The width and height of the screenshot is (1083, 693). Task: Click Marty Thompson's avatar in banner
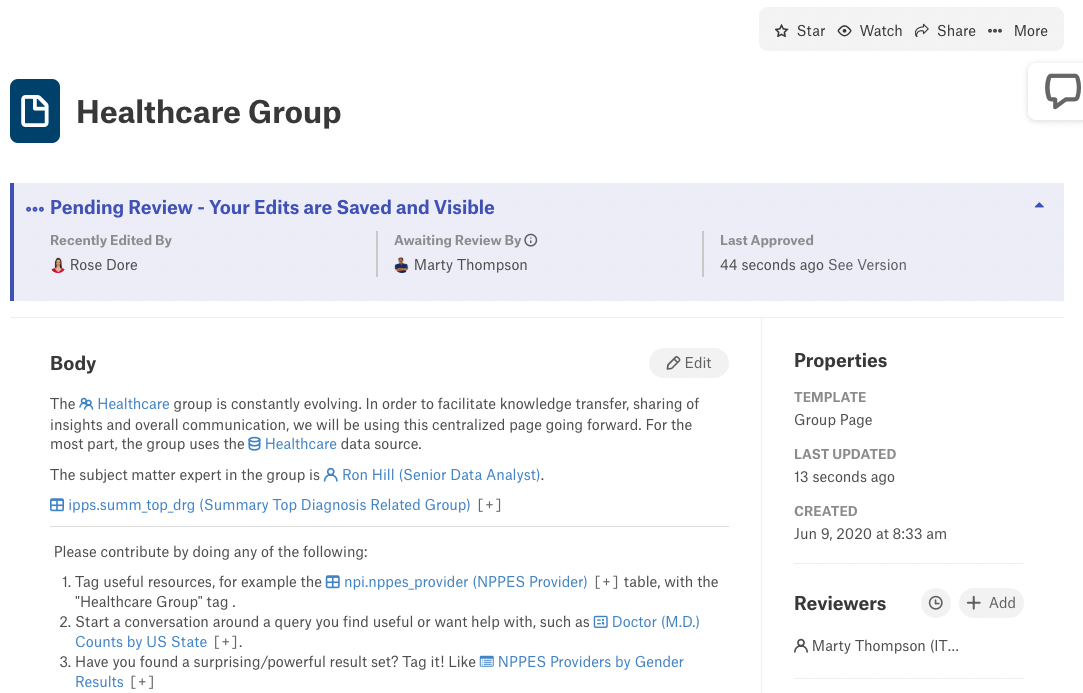coord(401,265)
